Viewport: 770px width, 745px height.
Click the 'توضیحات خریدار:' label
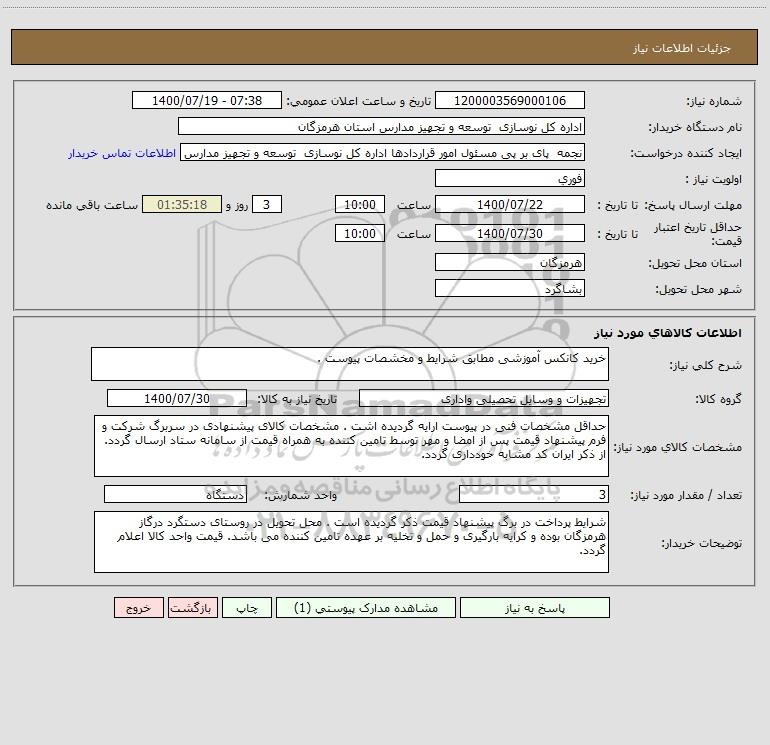pyautogui.click(x=701, y=543)
